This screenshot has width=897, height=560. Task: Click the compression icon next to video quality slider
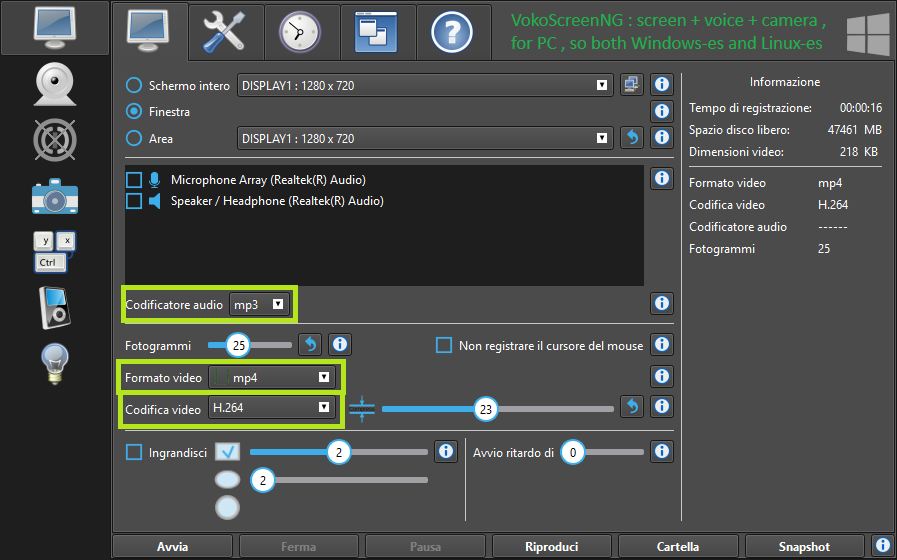(x=362, y=409)
